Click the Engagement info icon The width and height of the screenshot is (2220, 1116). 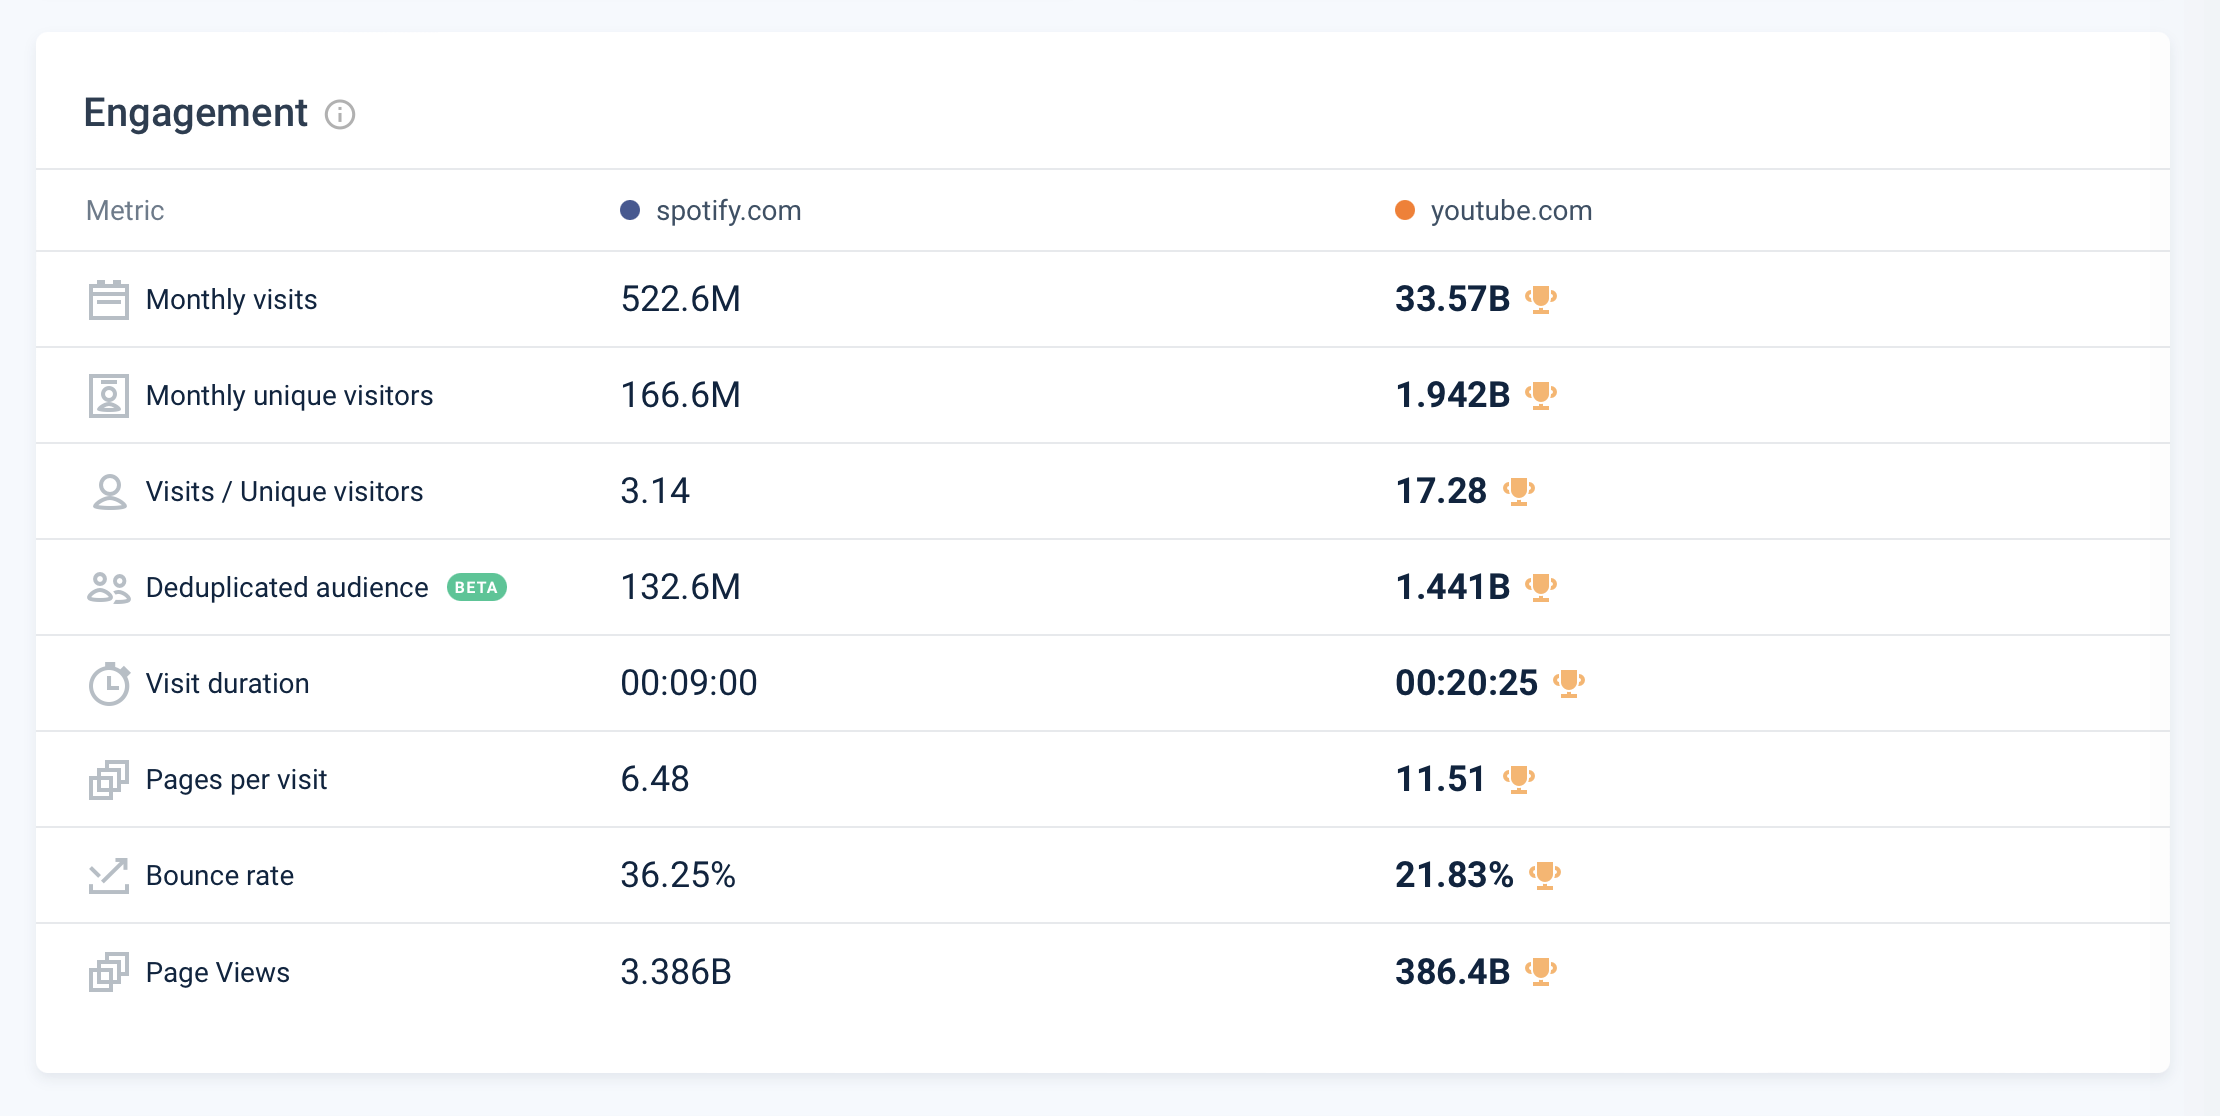[x=340, y=115]
